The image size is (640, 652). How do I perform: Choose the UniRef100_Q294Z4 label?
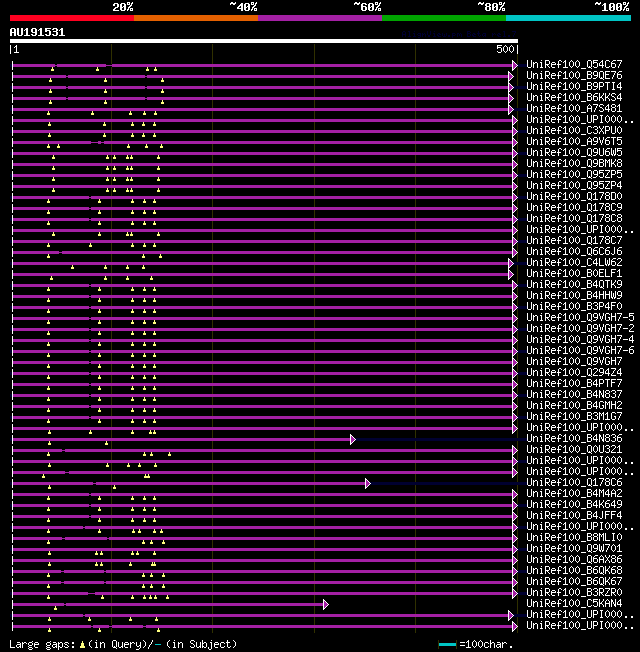point(574,373)
